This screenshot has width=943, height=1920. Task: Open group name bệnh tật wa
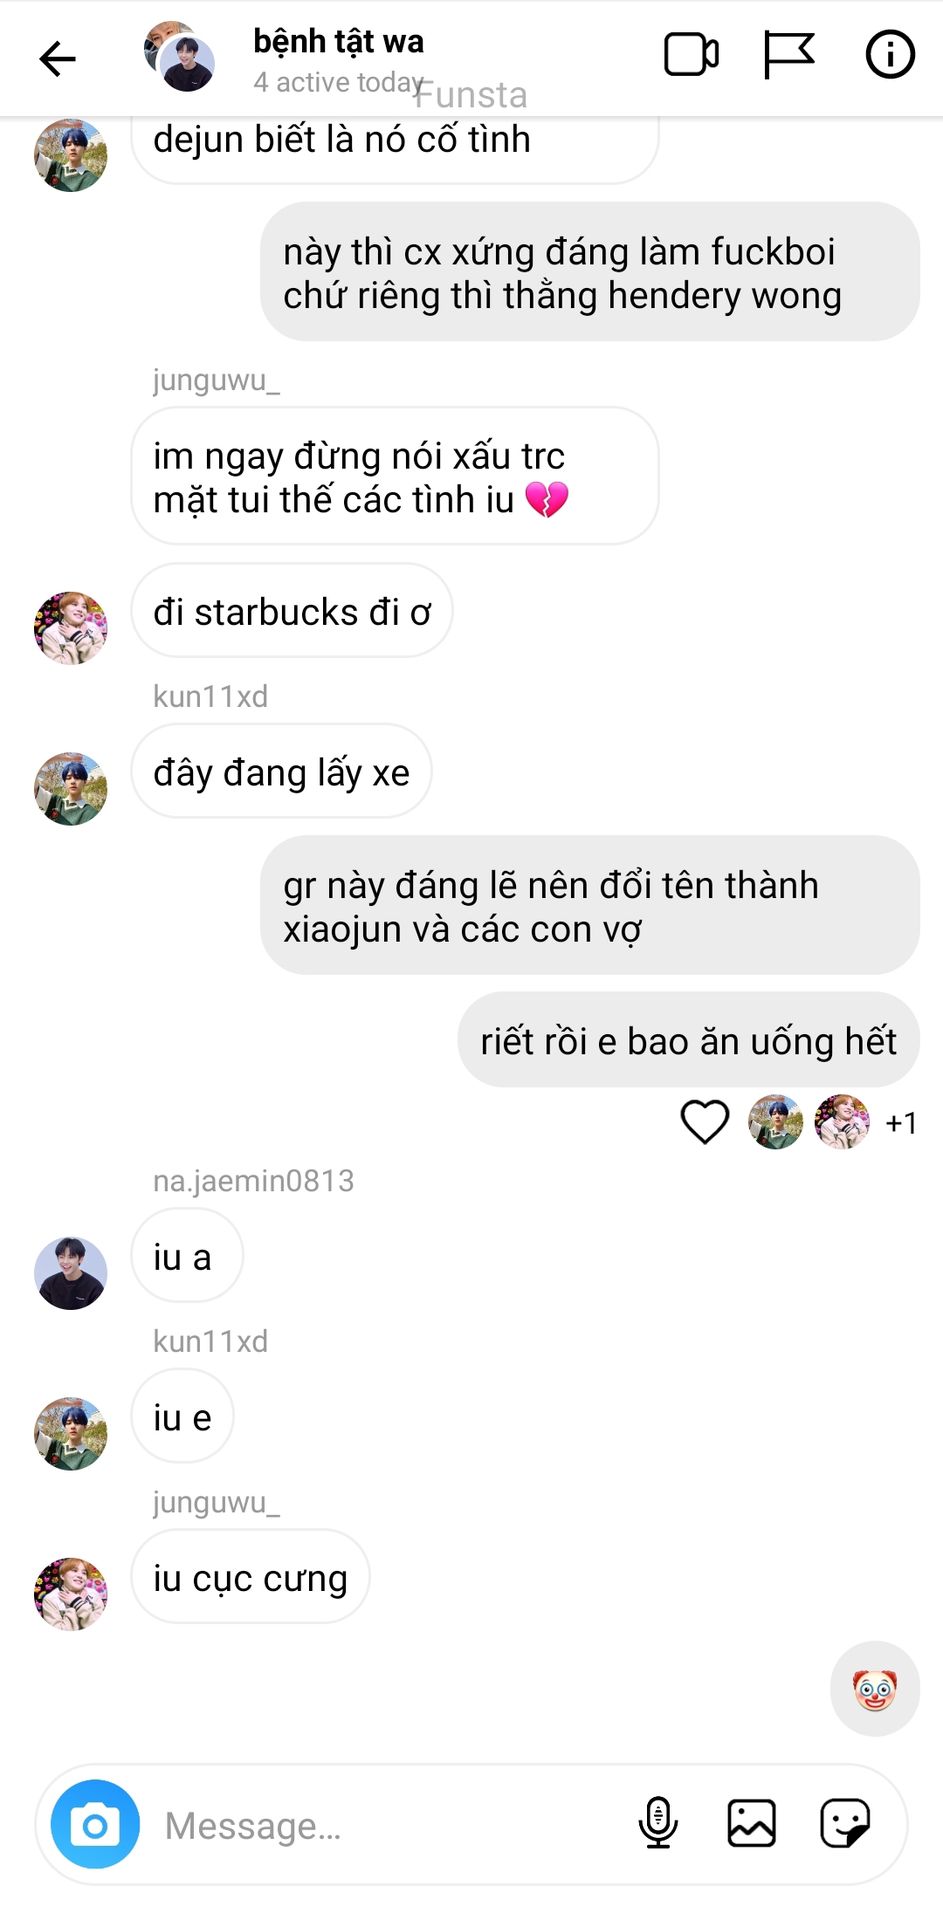click(338, 41)
